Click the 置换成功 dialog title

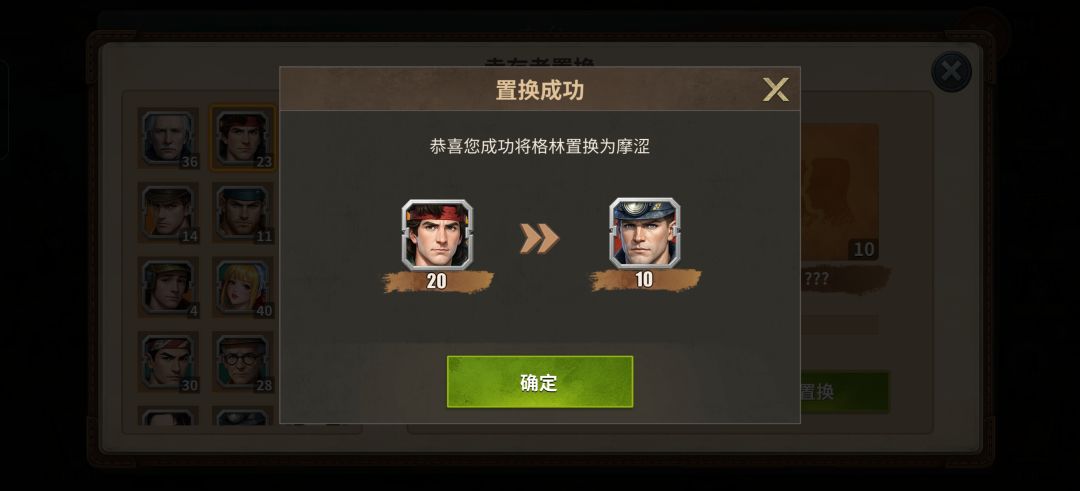point(540,90)
